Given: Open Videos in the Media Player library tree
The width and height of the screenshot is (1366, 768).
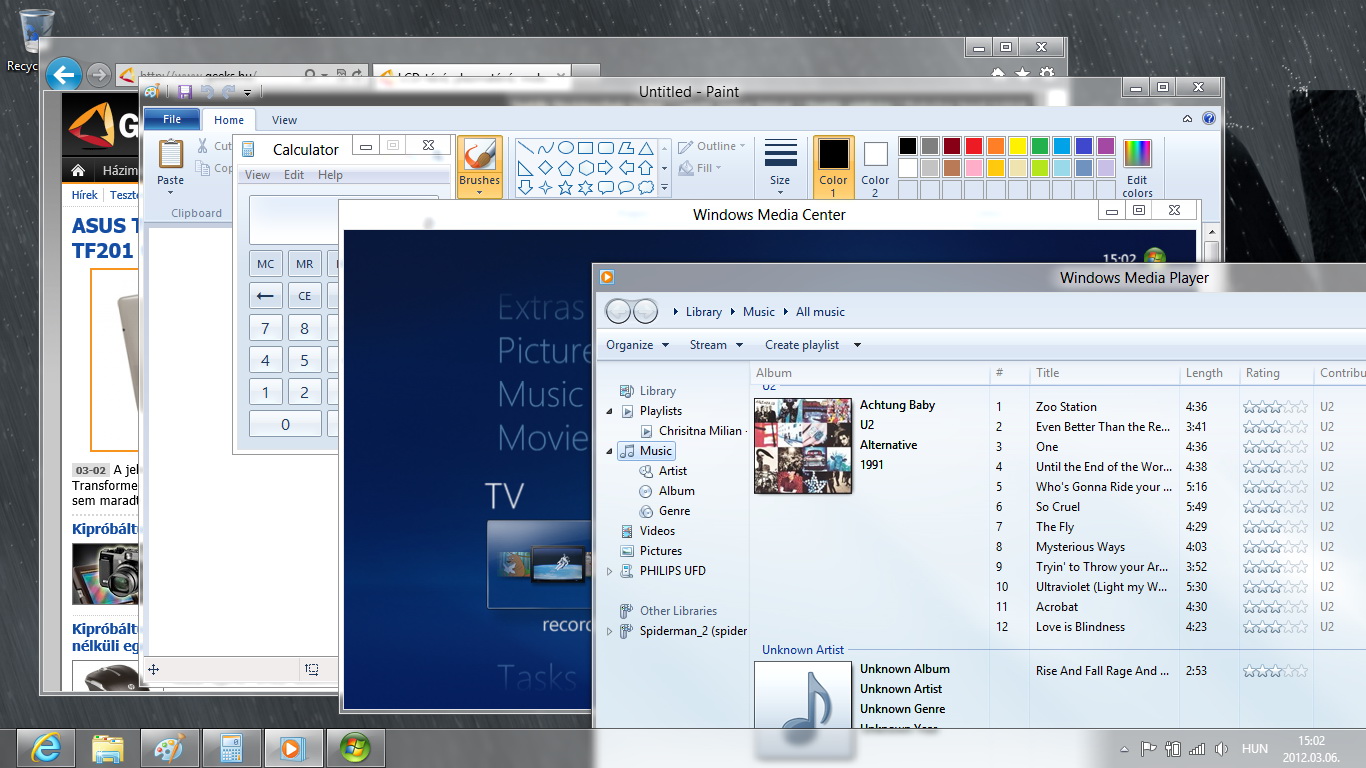Looking at the screenshot, I should 657,531.
